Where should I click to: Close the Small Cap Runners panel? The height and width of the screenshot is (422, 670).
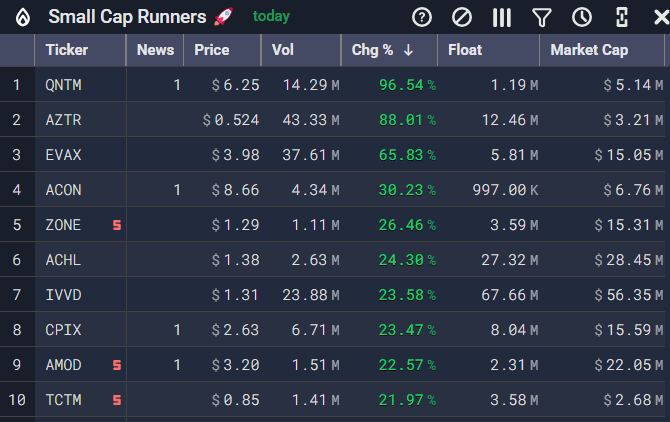(x=661, y=18)
